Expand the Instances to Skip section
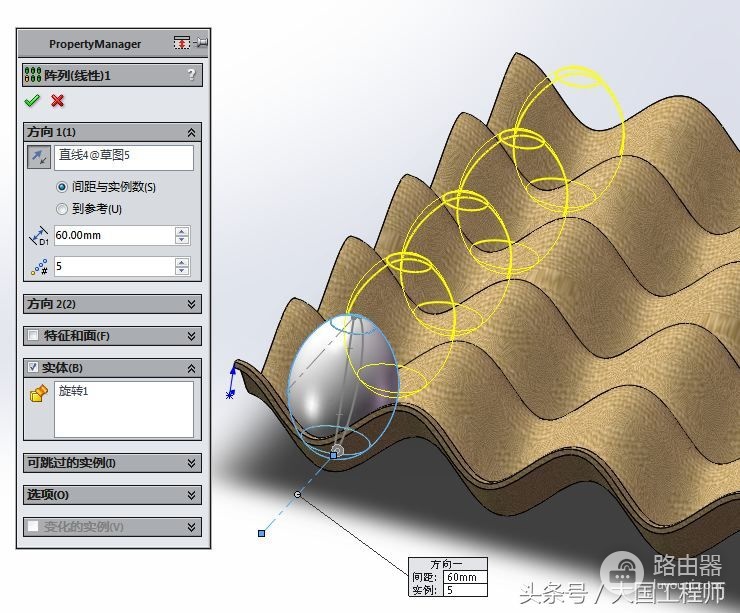 pyautogui.click(x=191, y=463)
